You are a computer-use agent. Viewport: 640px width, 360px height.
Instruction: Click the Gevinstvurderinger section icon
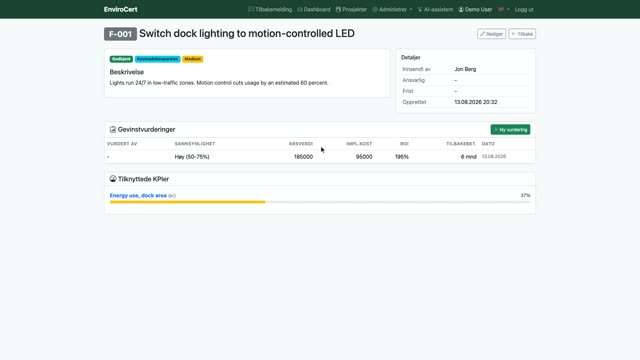pyautogui.click(x=113, y=129)
